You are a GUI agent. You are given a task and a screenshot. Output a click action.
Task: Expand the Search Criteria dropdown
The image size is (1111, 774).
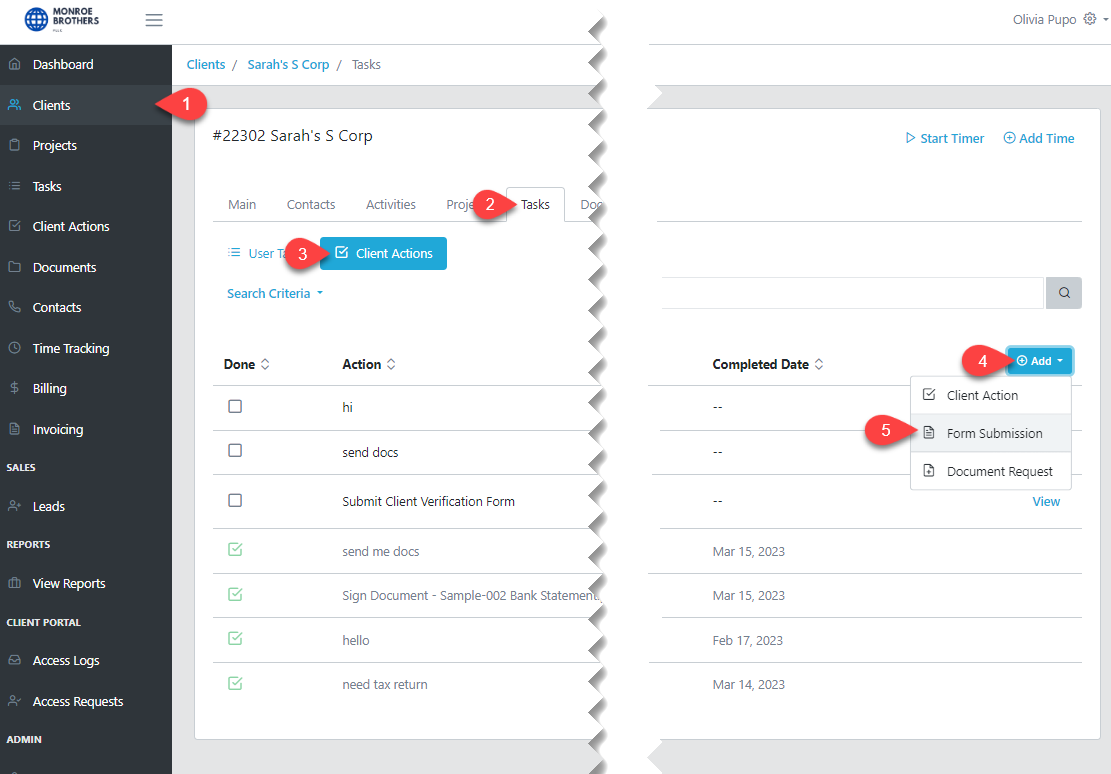tap(275, 292)
